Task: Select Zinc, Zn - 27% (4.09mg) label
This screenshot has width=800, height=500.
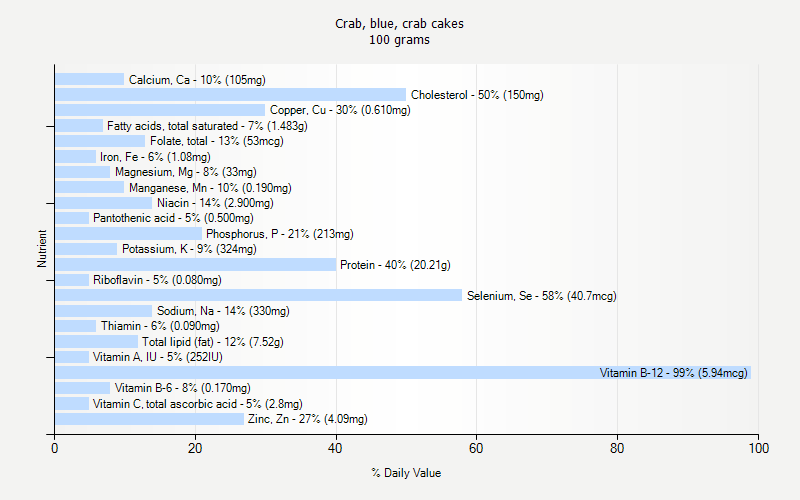Action: (x=308, y=419)
